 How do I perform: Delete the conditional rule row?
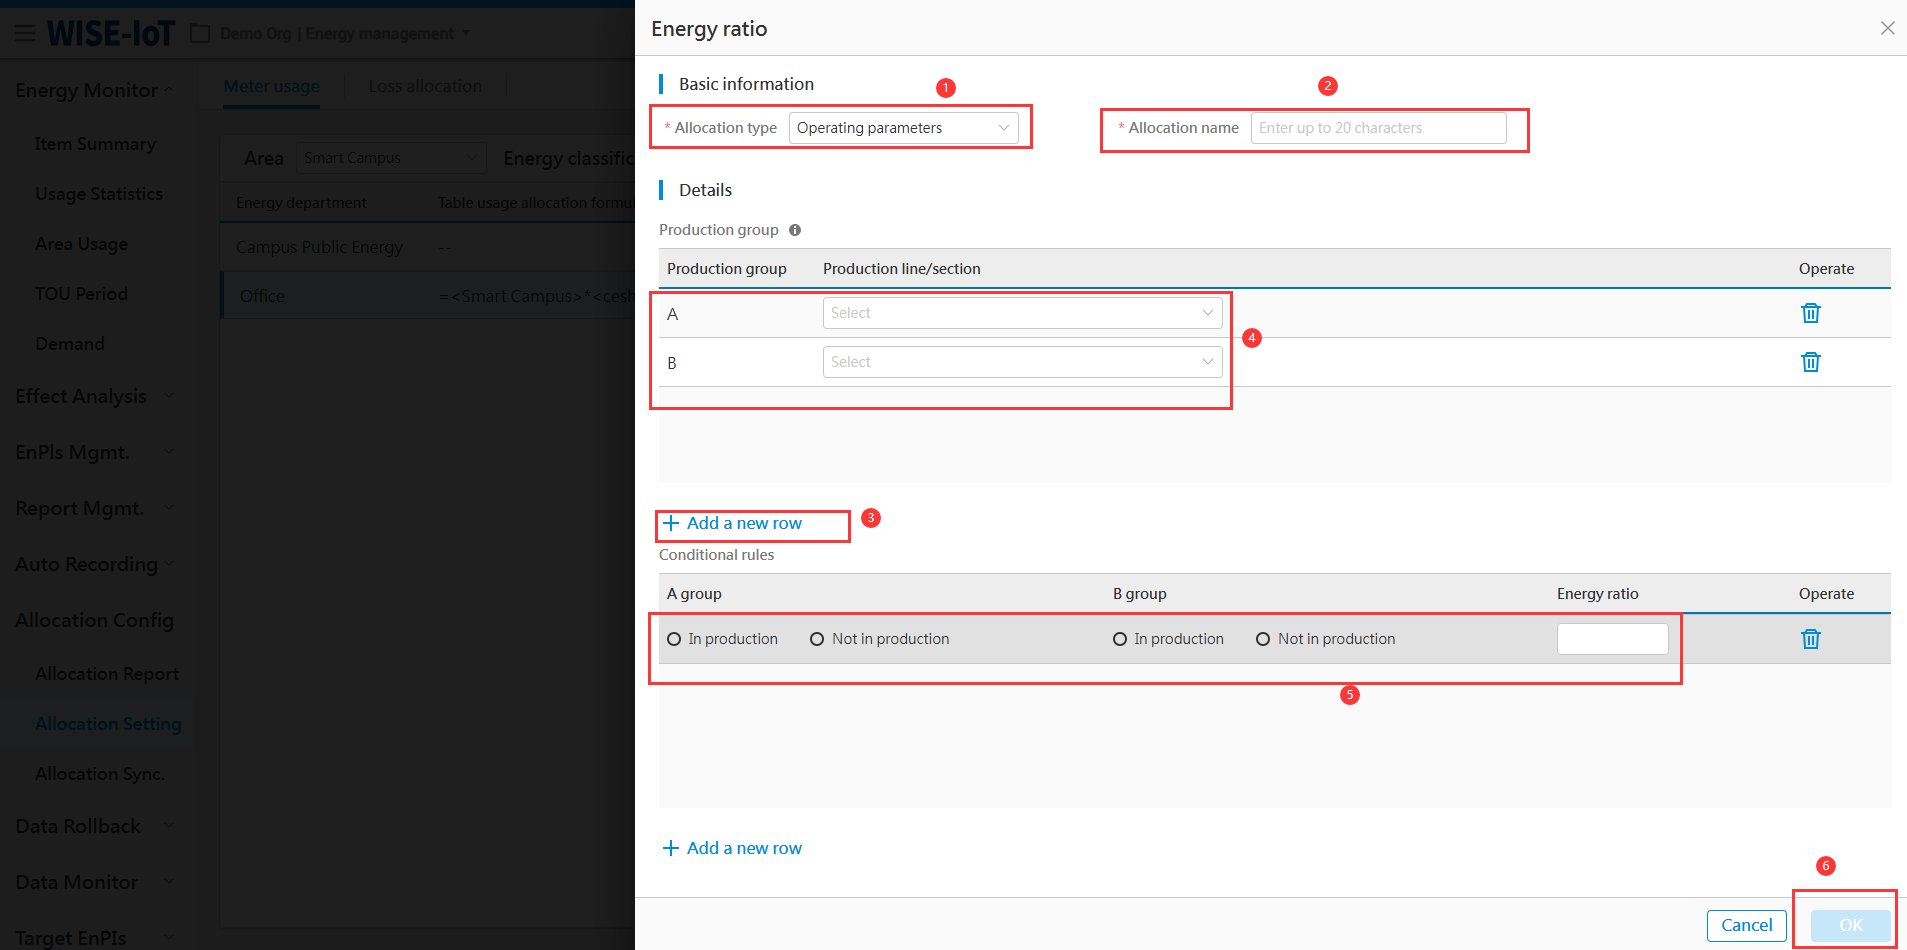click(x=1810, y=639)
